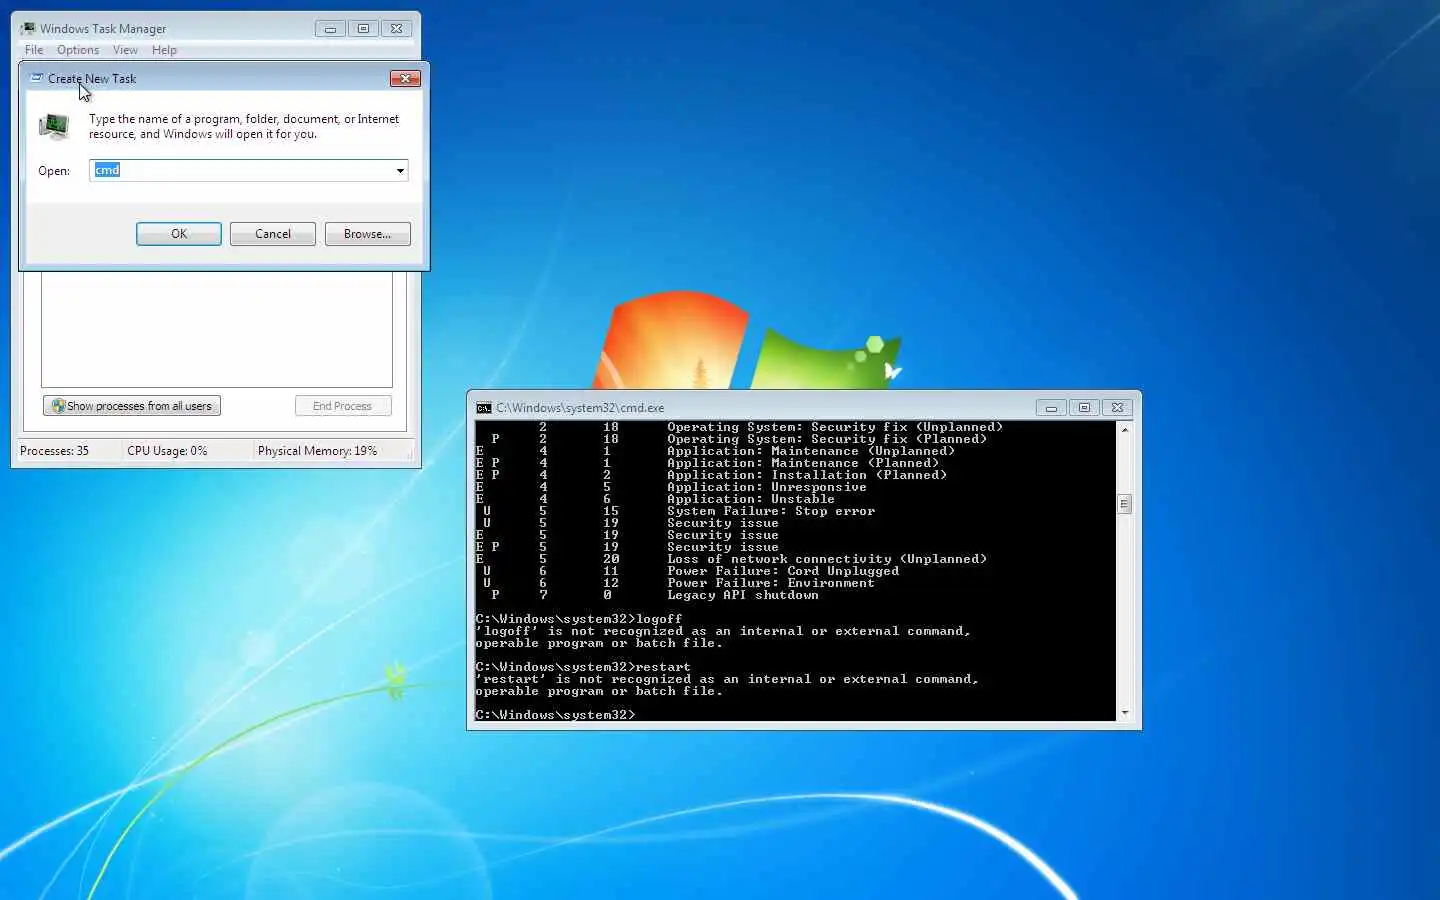Click the empty cmd prompt at bottom

(555, 715)
